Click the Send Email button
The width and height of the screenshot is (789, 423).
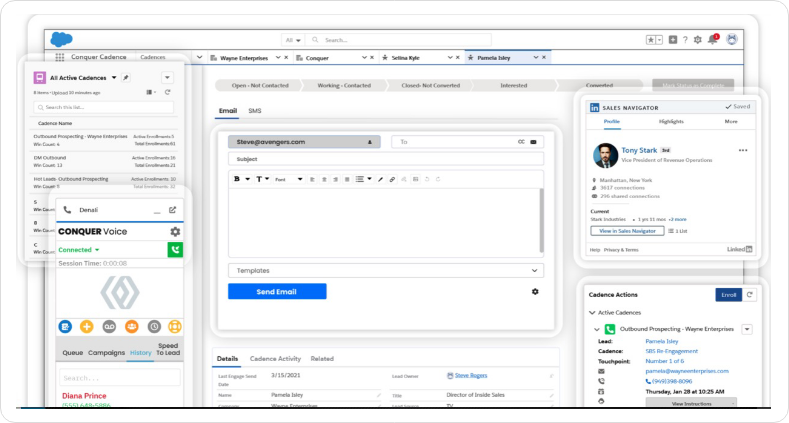point(277,292)
